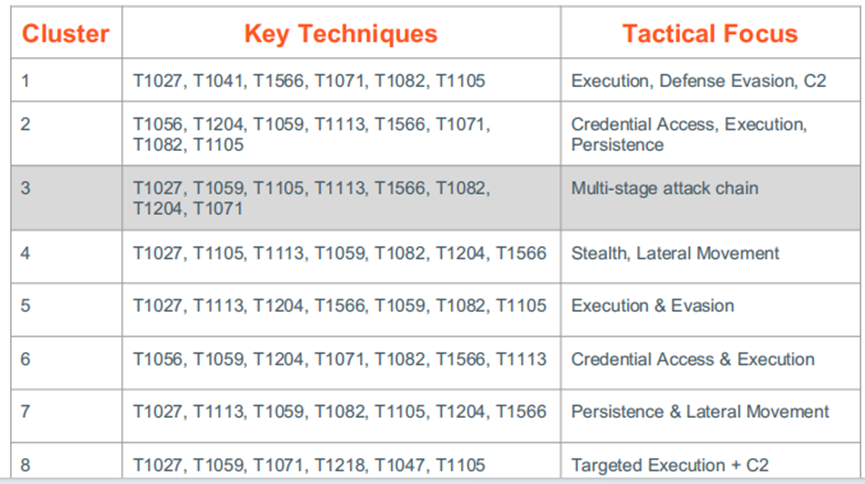This screenshot has width=865, height=484.
Task: Select the techniques cell beginning T1056, T1204, T1059, T1113
Action: click(x=311, y=135)
